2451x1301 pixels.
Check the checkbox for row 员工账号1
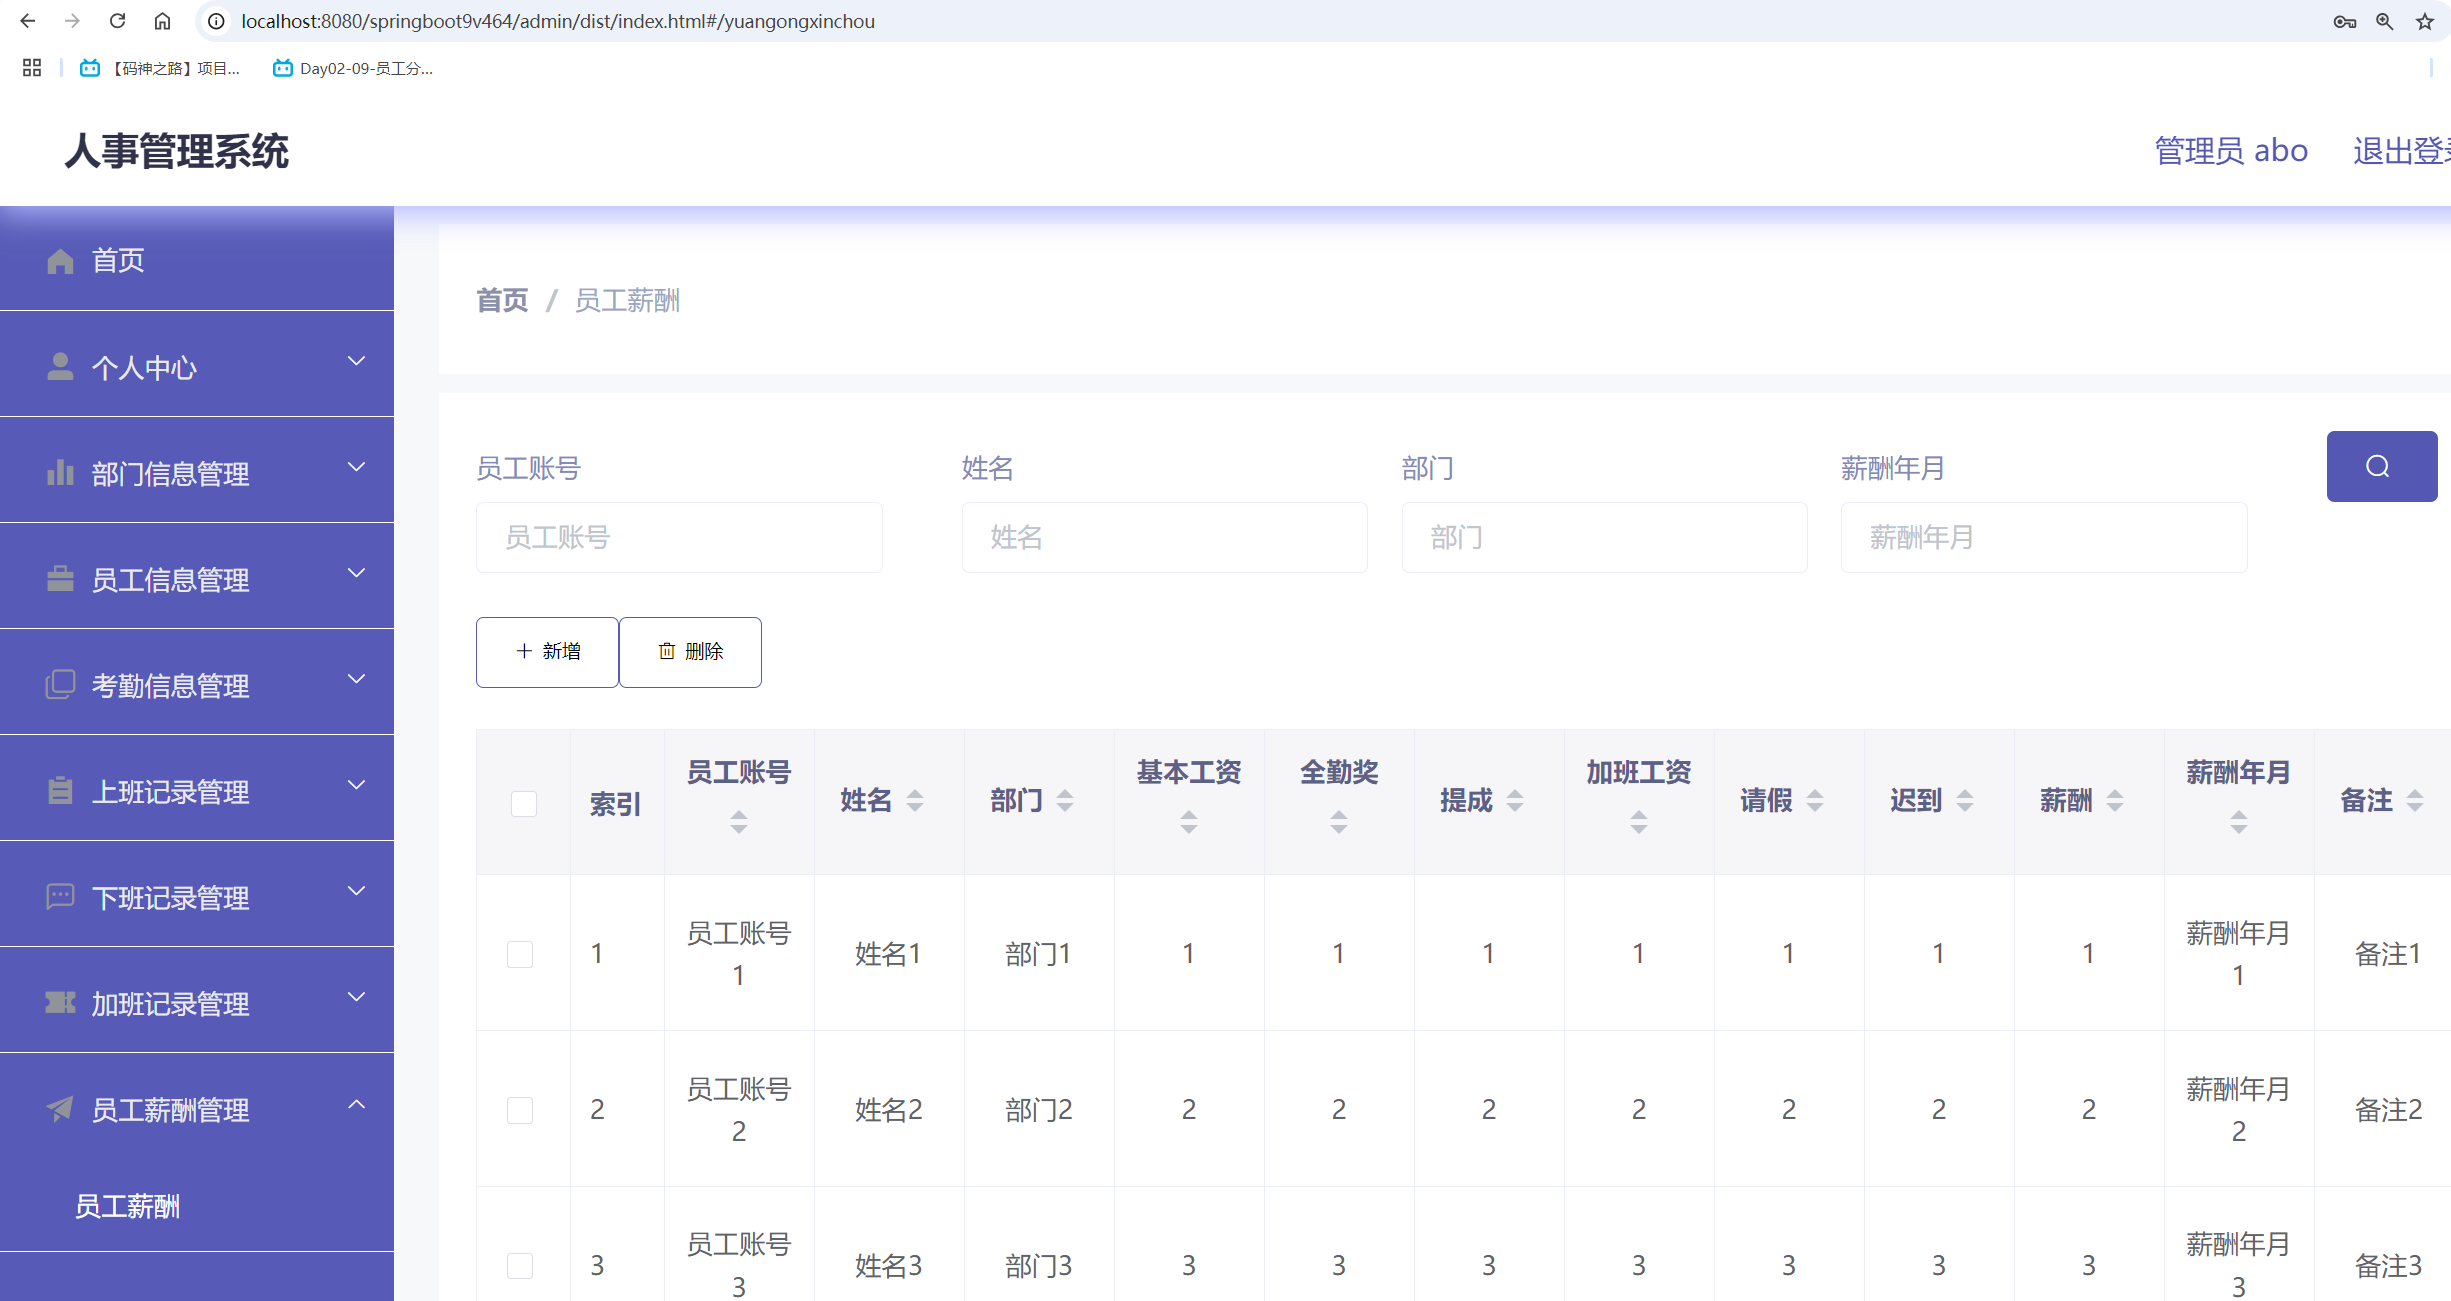coord(520,954)
